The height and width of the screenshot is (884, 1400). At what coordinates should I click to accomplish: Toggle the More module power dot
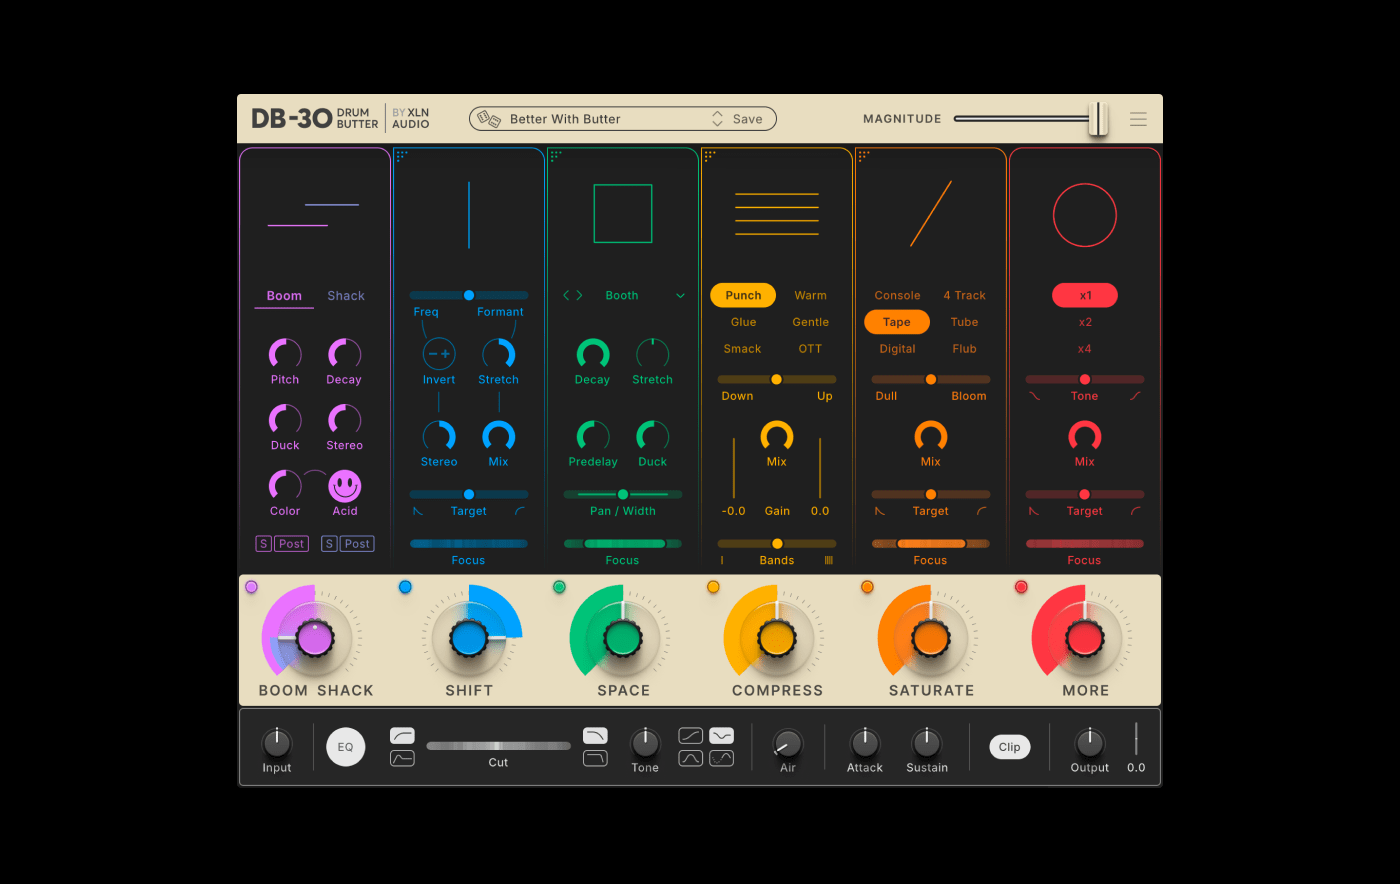(x=1021, y=587)
